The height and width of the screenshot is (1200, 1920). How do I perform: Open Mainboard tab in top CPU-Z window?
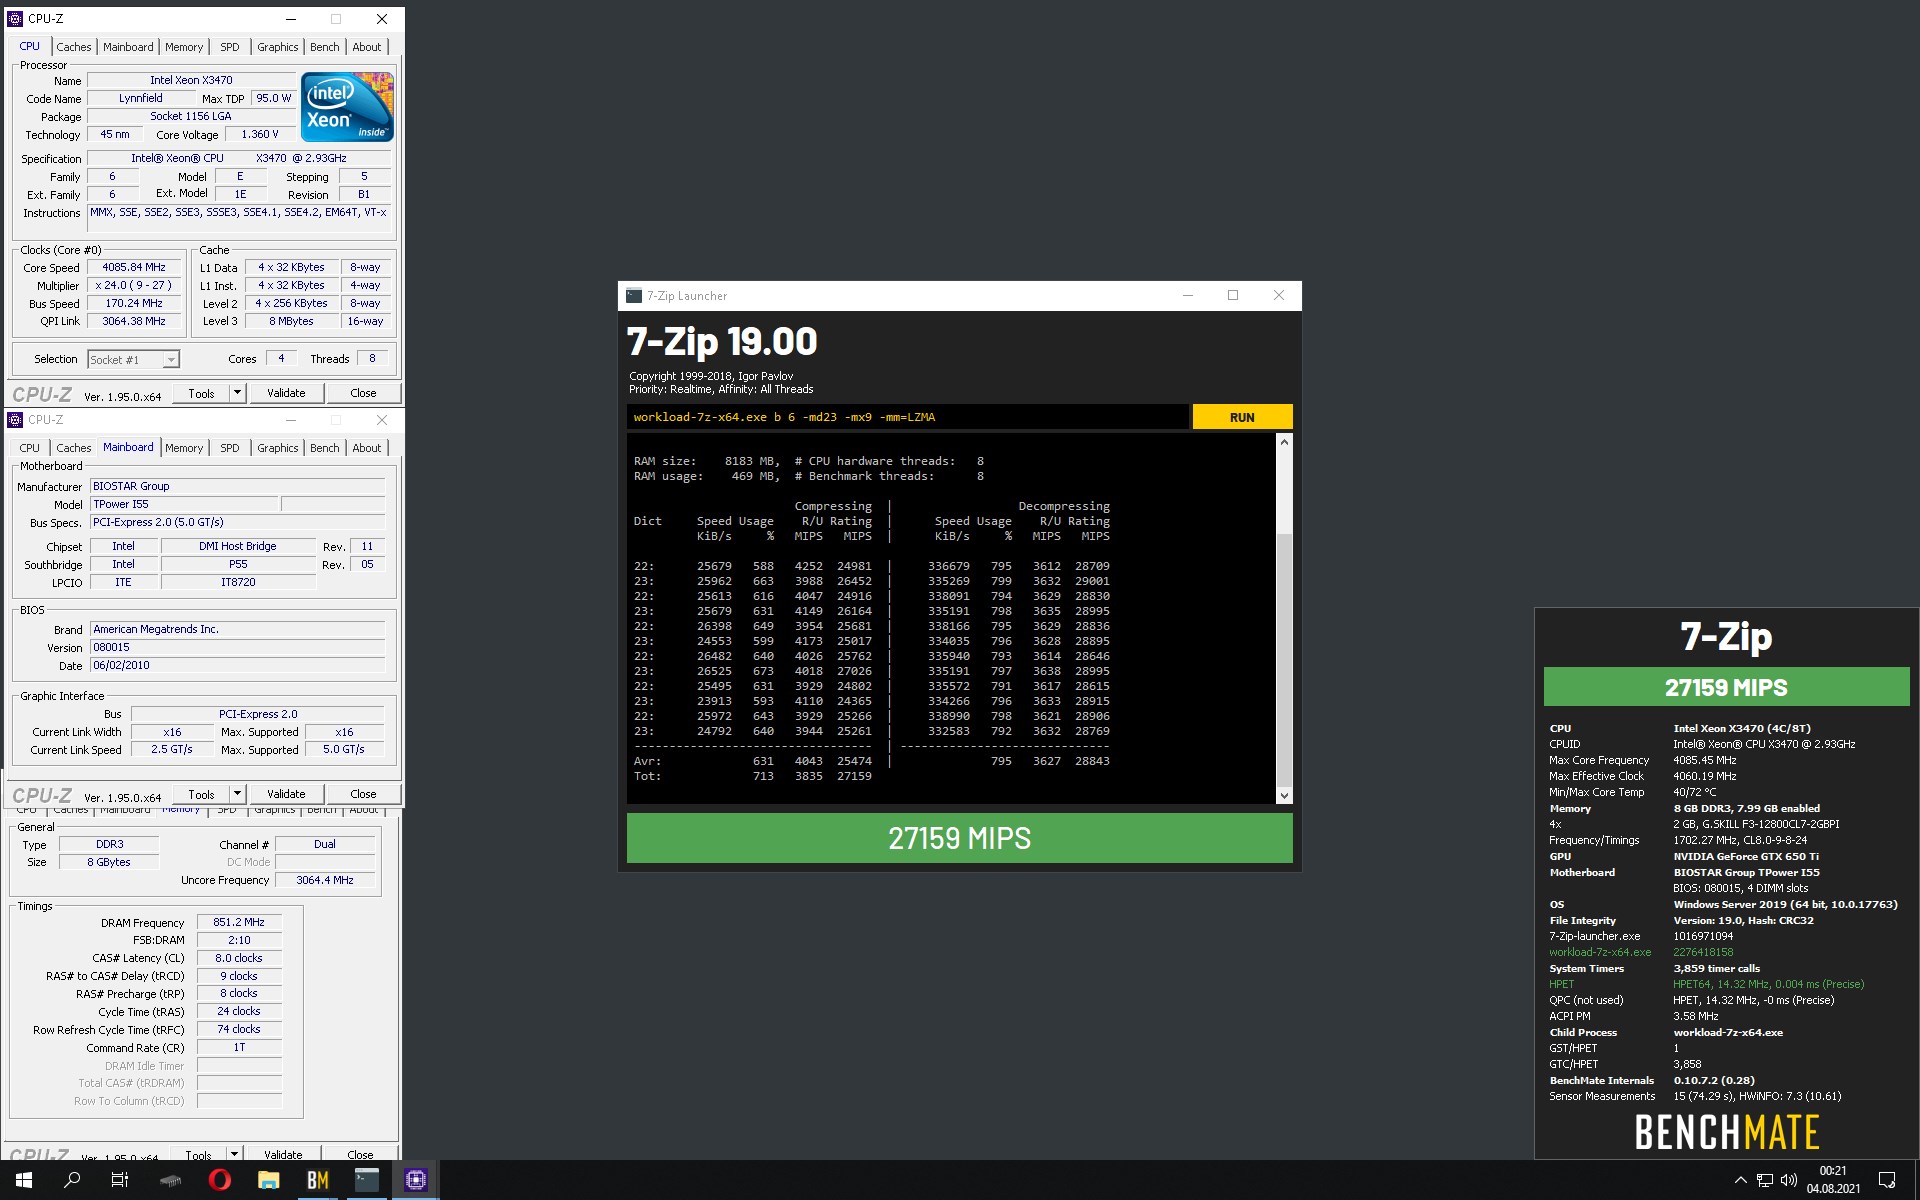(x=128, y=47)
